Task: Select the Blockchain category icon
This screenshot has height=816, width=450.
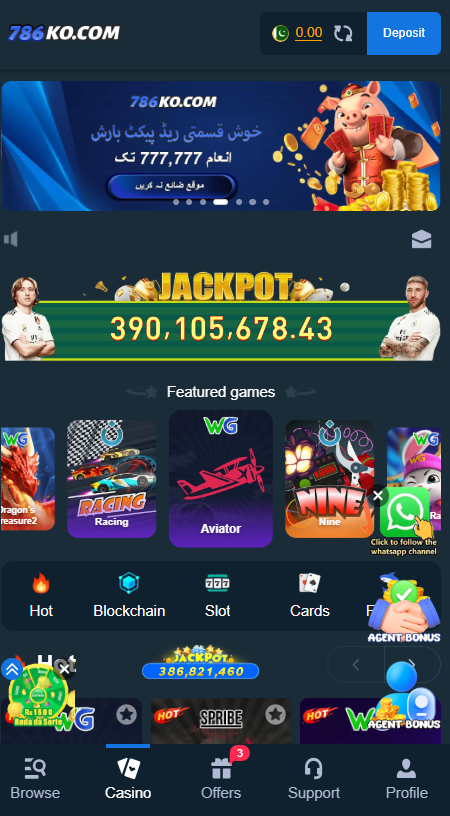Action: 129,595
